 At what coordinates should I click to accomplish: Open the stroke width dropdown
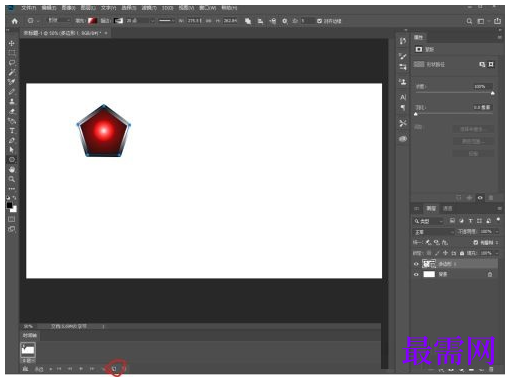click(x=152, y=21)
